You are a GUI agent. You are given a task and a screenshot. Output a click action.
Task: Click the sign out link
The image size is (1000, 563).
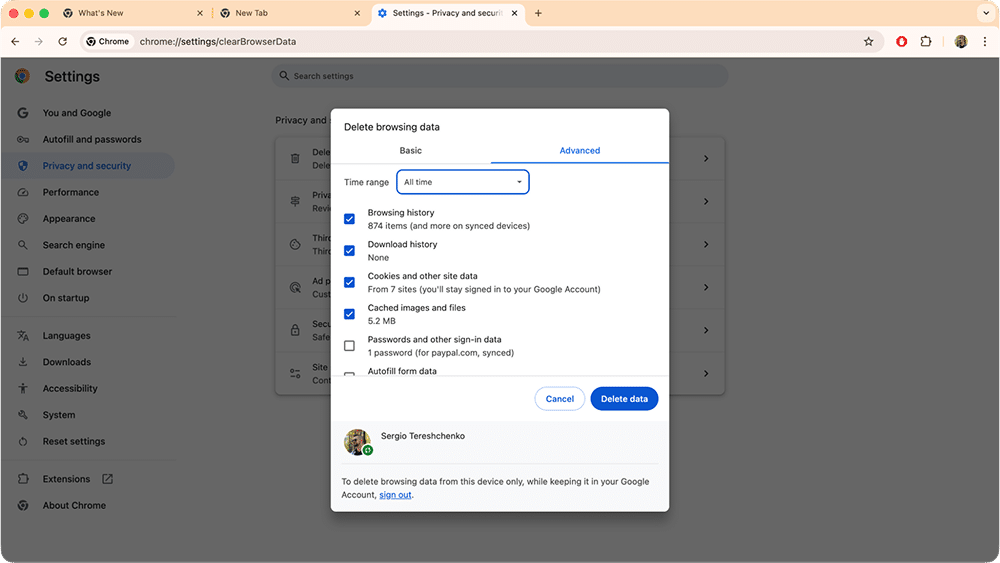click(x=395, y=495)
